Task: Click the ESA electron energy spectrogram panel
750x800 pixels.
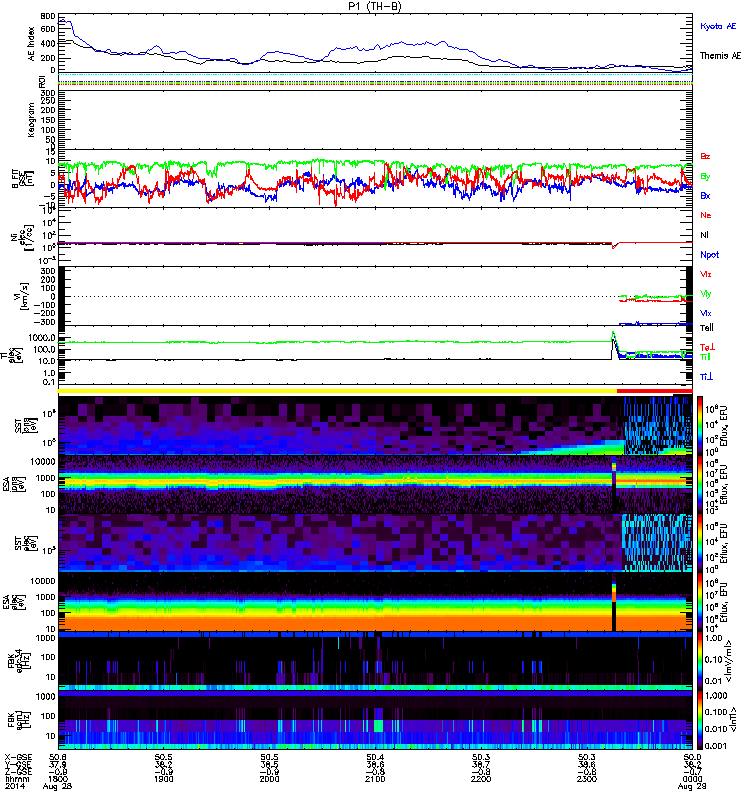Action: coord(375,602)
